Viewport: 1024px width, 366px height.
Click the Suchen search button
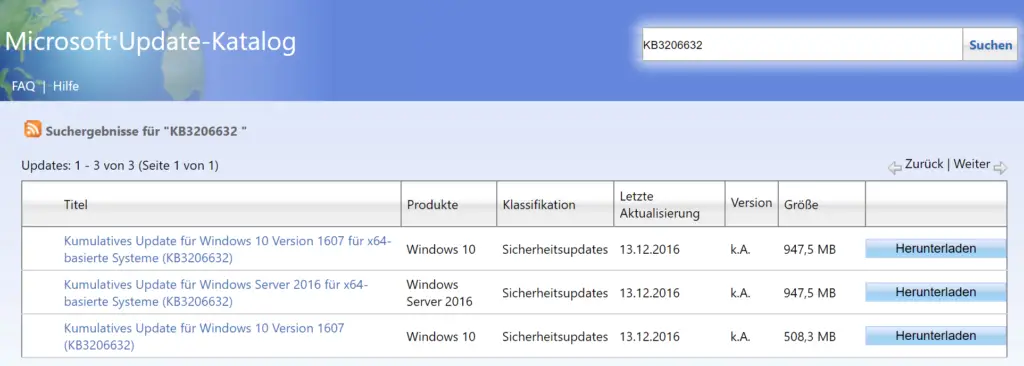[x=990, y=44]
